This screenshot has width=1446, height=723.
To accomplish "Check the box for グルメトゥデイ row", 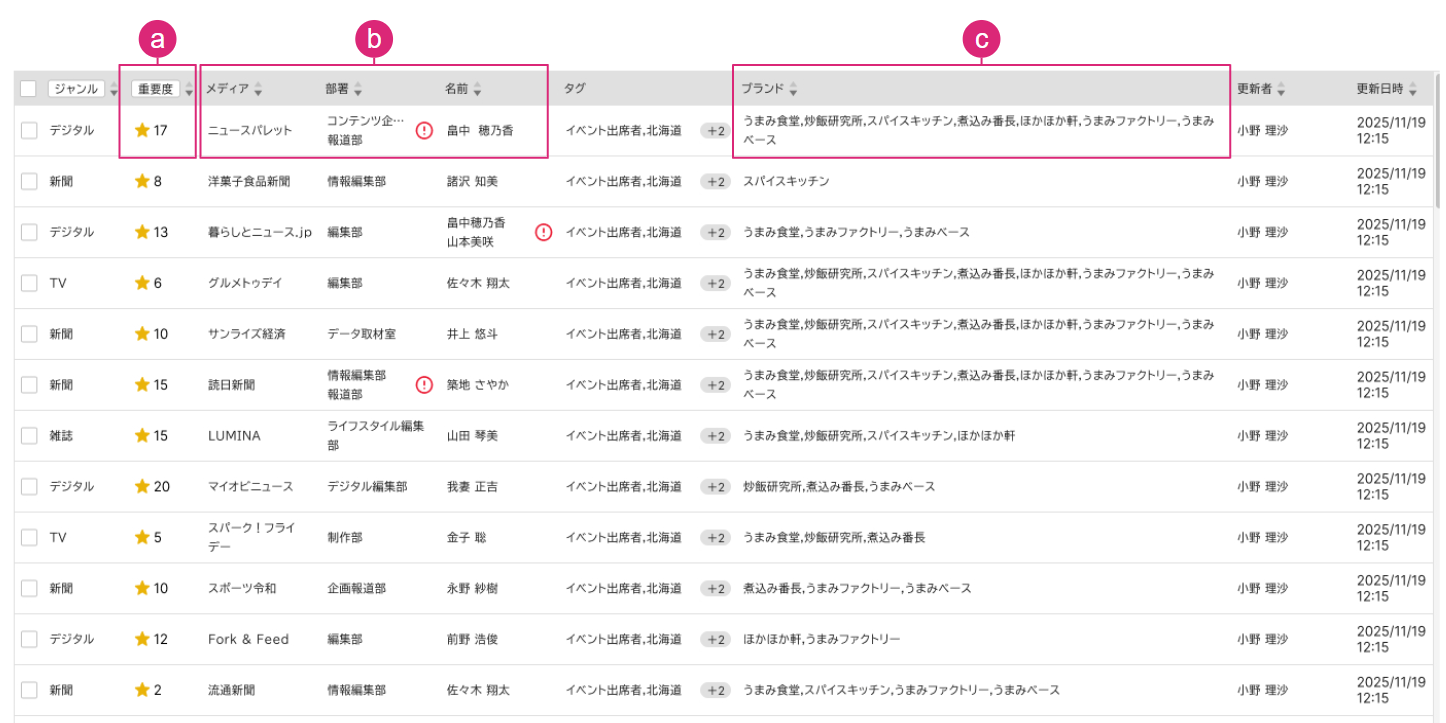I will pos(29,283).
